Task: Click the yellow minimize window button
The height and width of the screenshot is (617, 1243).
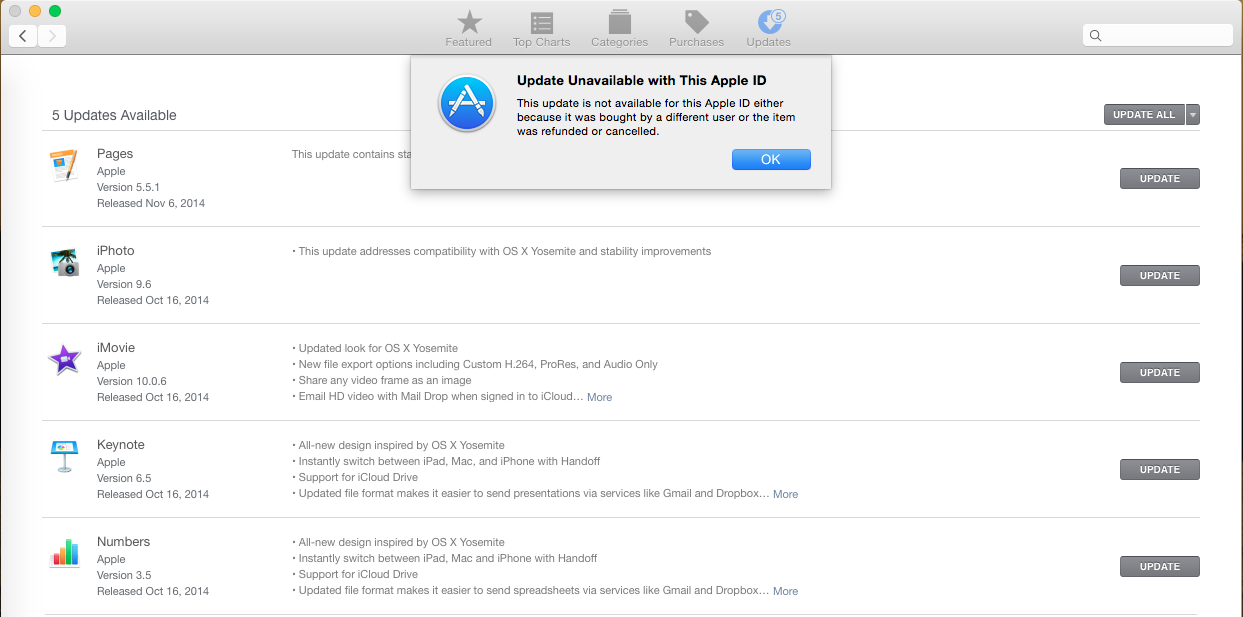Action: (x=35, y=11)
